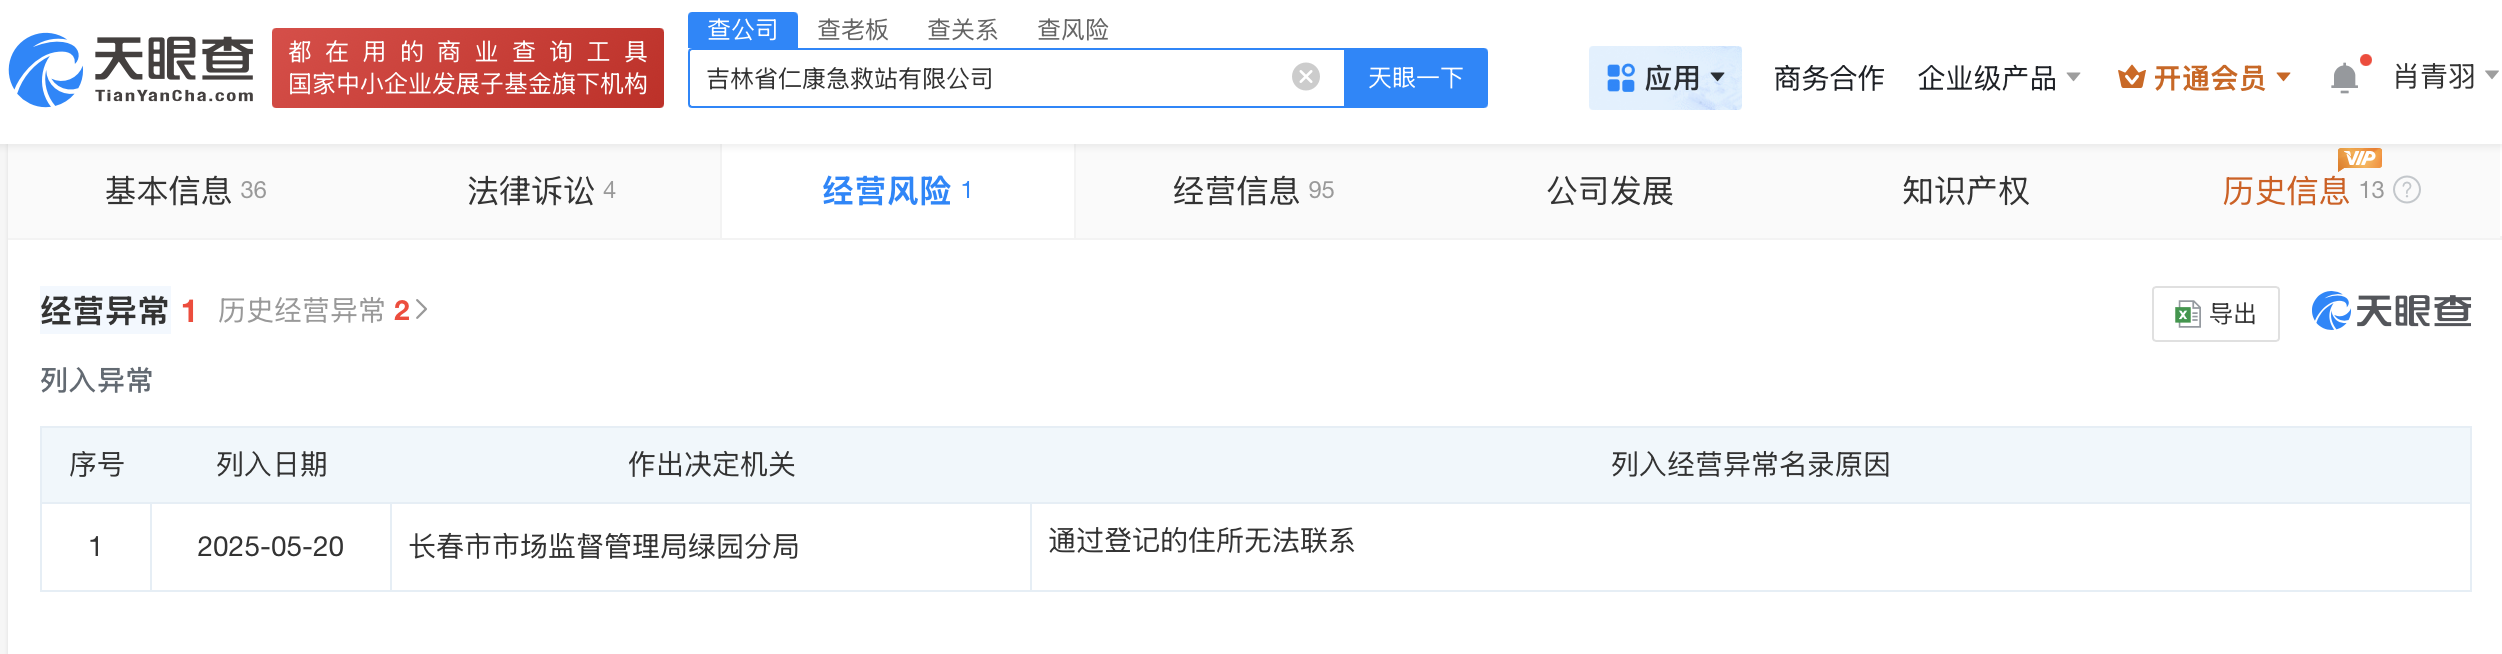The height and width of the screenshot is (654, 2502).
Task: Click the help icon beside 历史信息
Action: (x=2407, y=190)
